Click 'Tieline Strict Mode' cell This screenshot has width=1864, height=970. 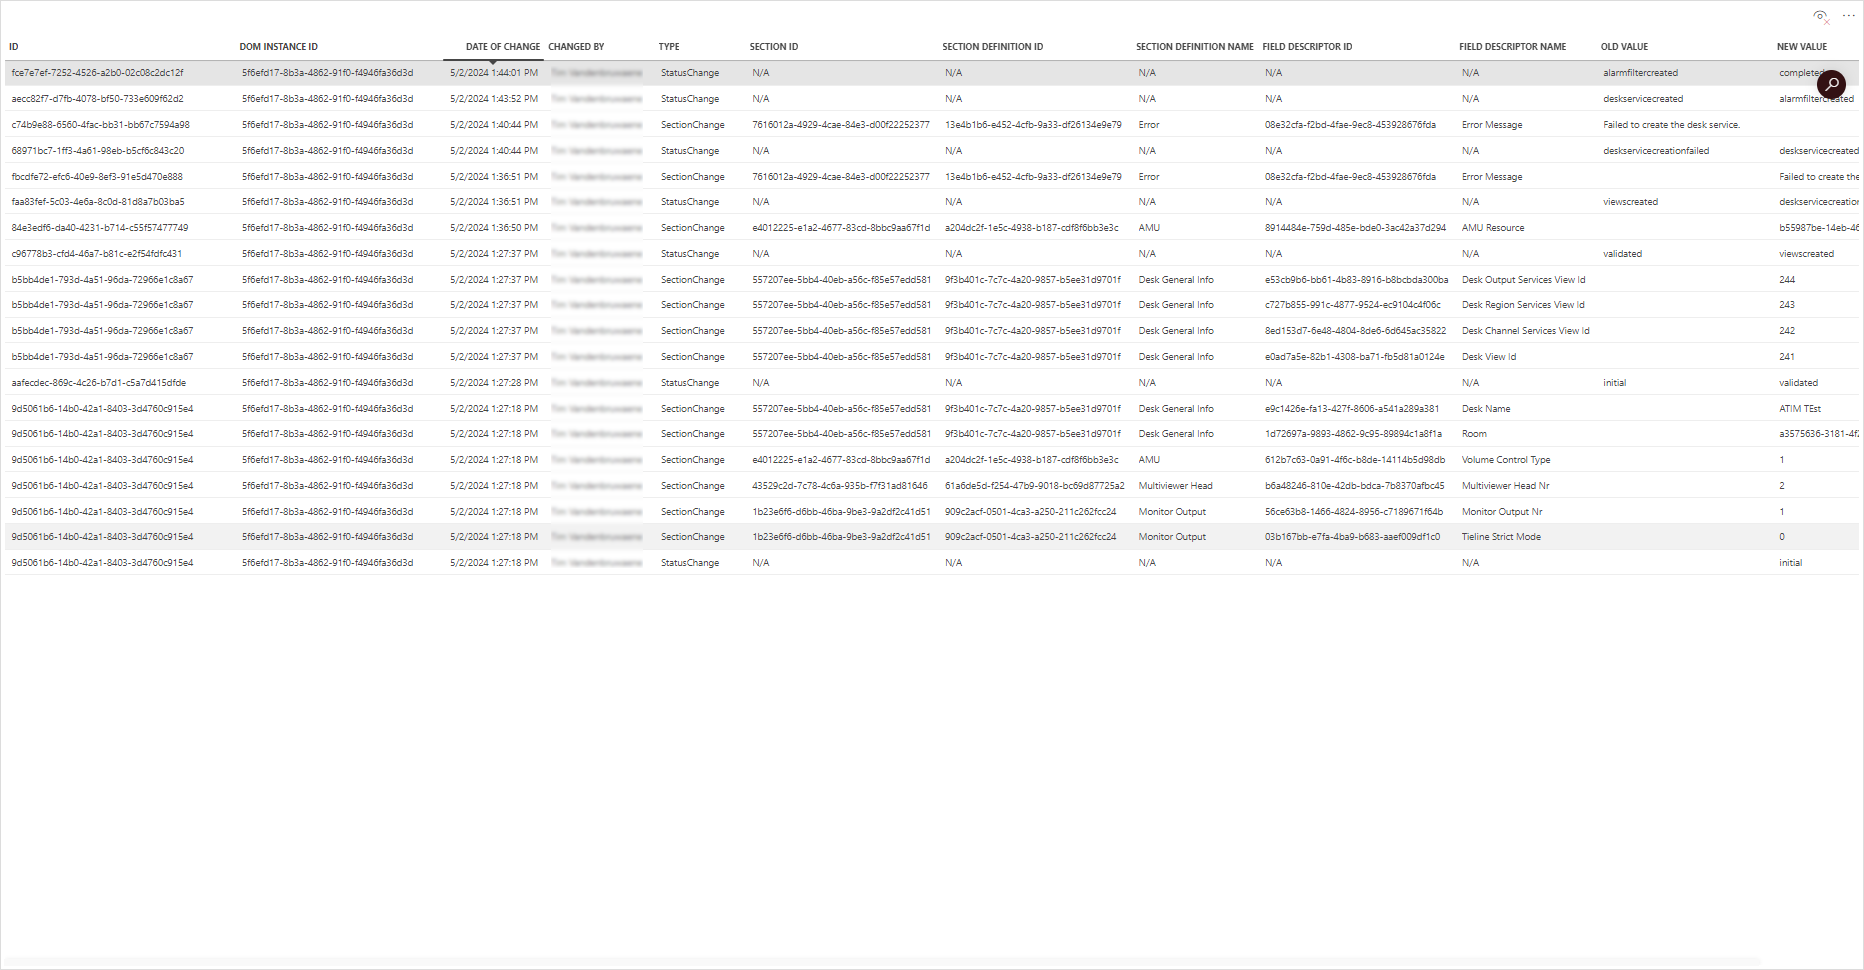click(x=1501, y=537)
